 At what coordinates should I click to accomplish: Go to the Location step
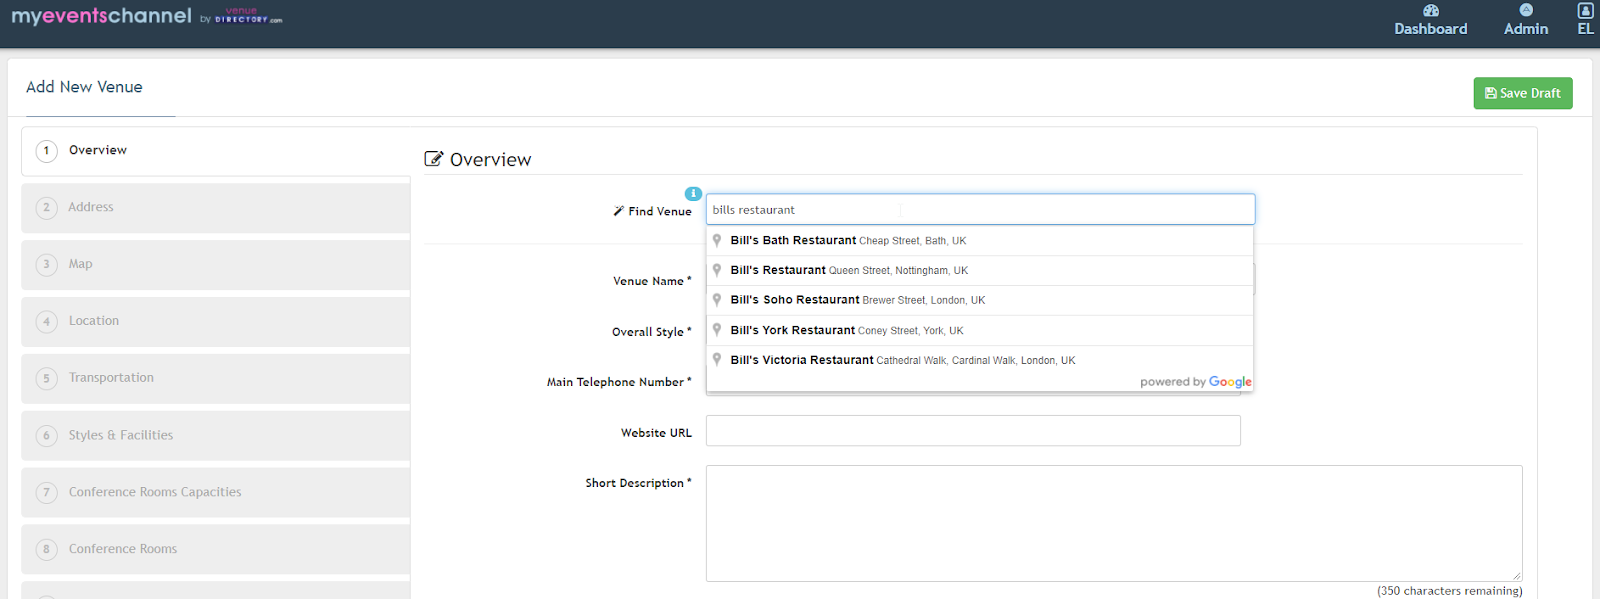[216, 322]
